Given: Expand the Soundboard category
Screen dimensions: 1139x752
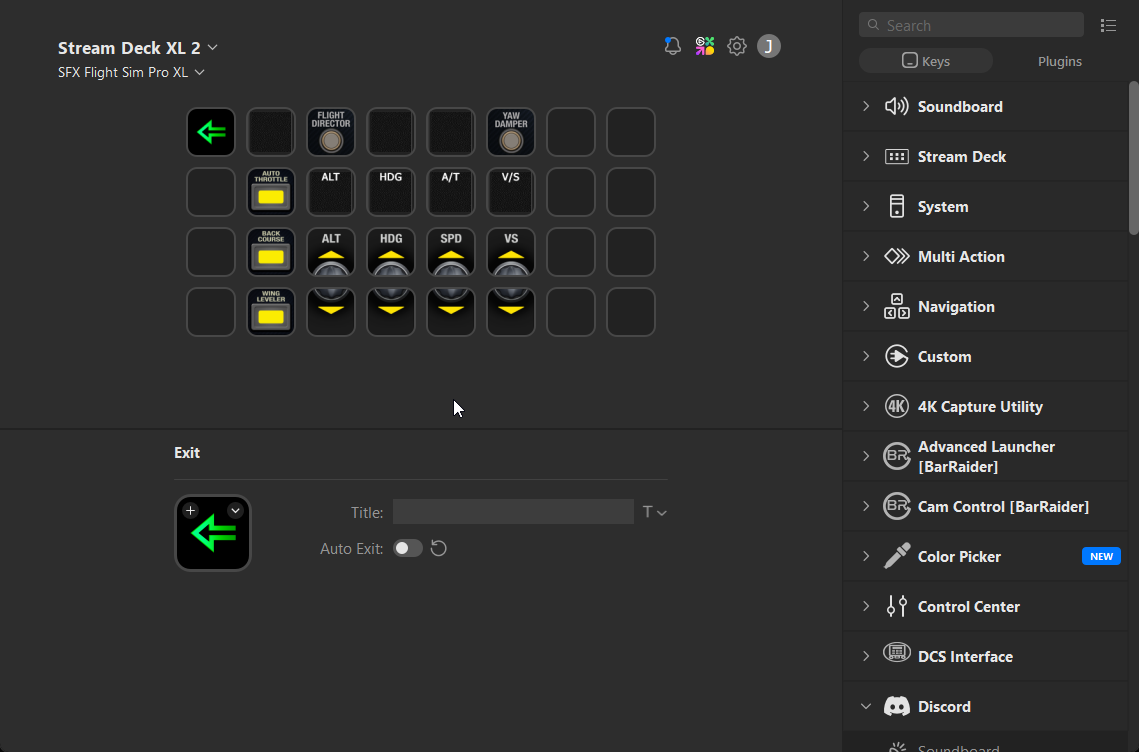Looking at the screenshot, I should coord(960,107).
